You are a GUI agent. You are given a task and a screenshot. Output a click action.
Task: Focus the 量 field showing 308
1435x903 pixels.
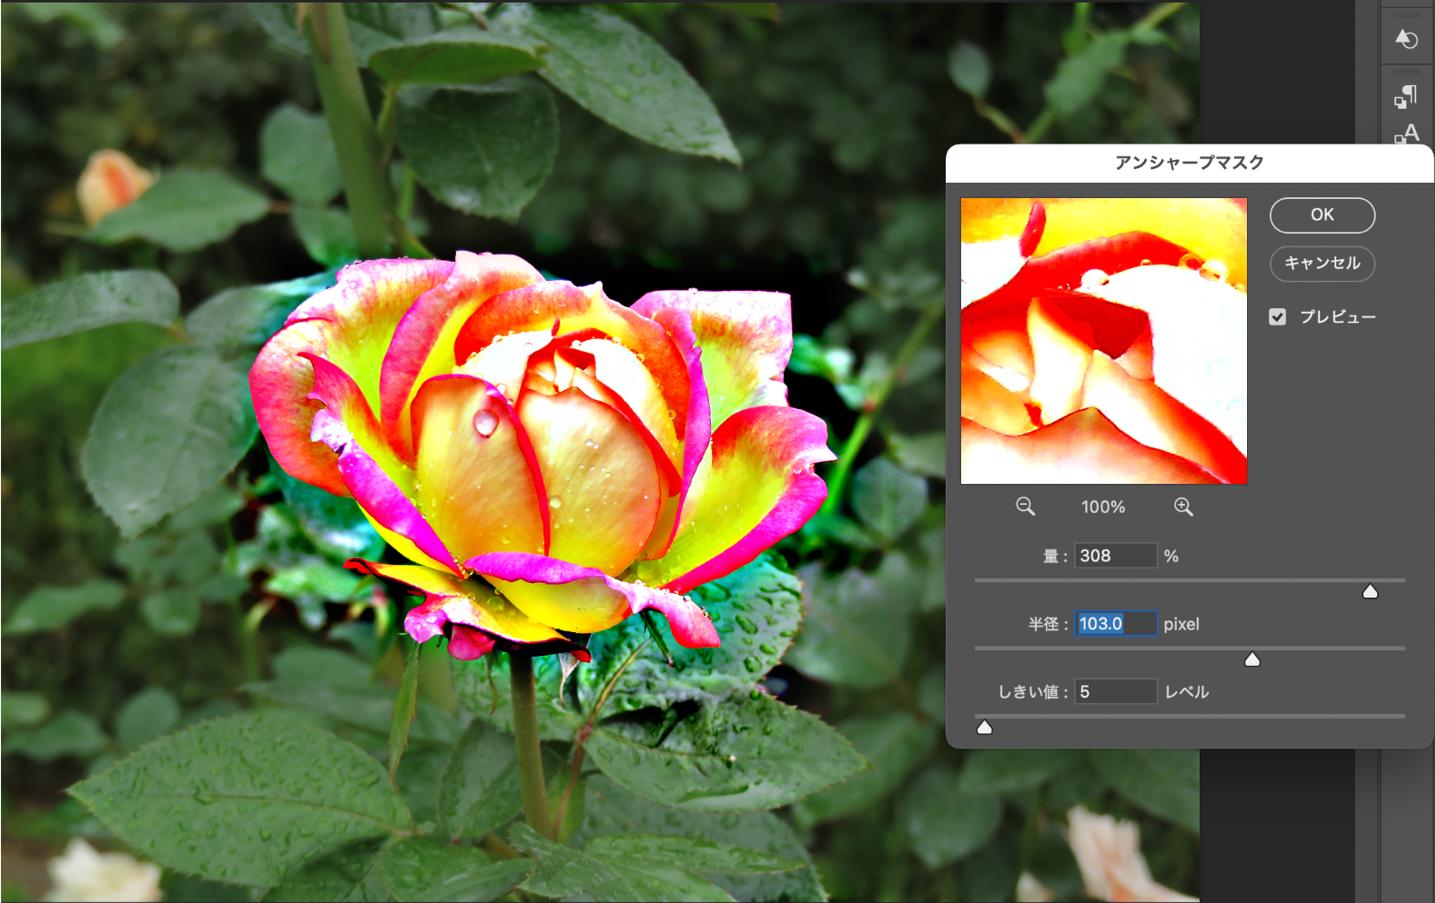(x=1115, y=556)
